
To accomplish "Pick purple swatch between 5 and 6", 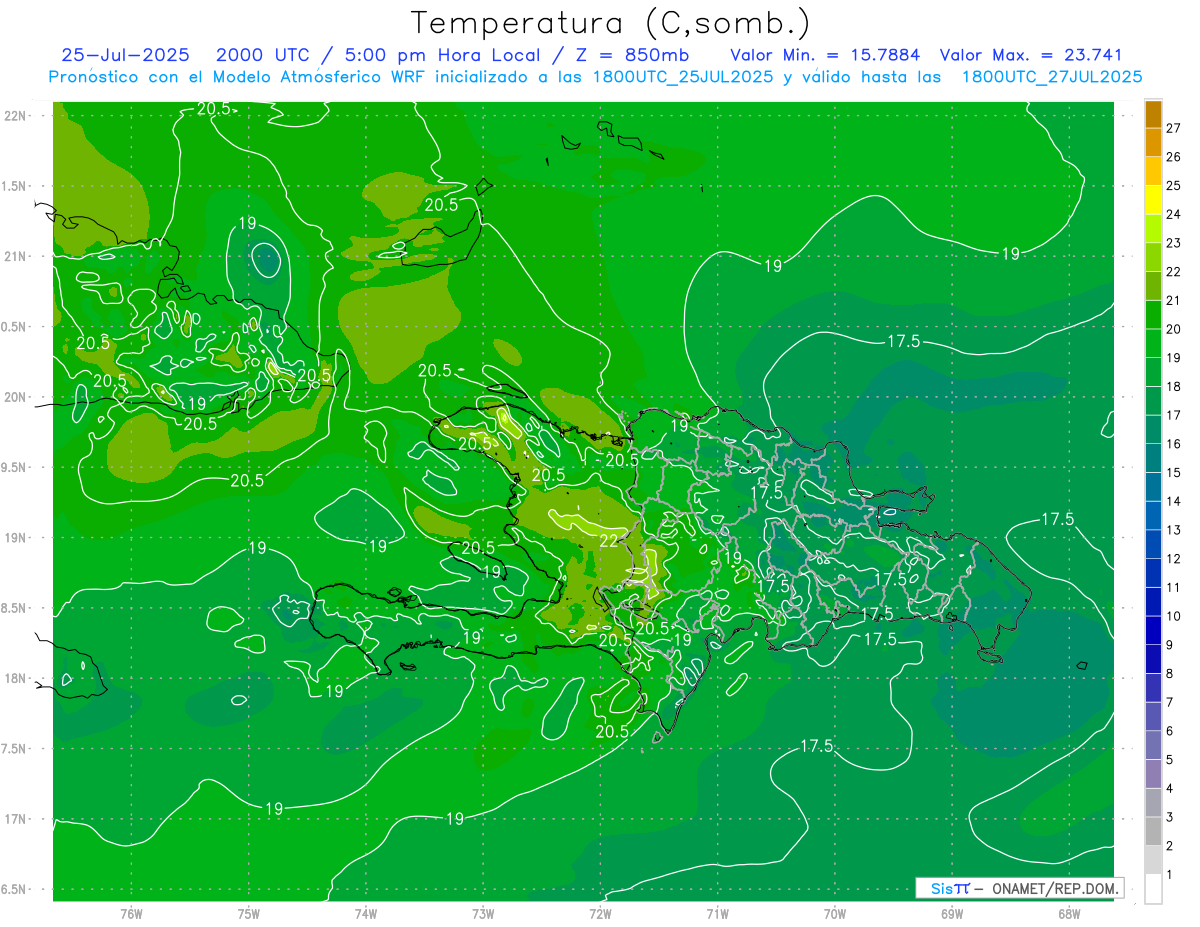I will tap(1153, 746).
